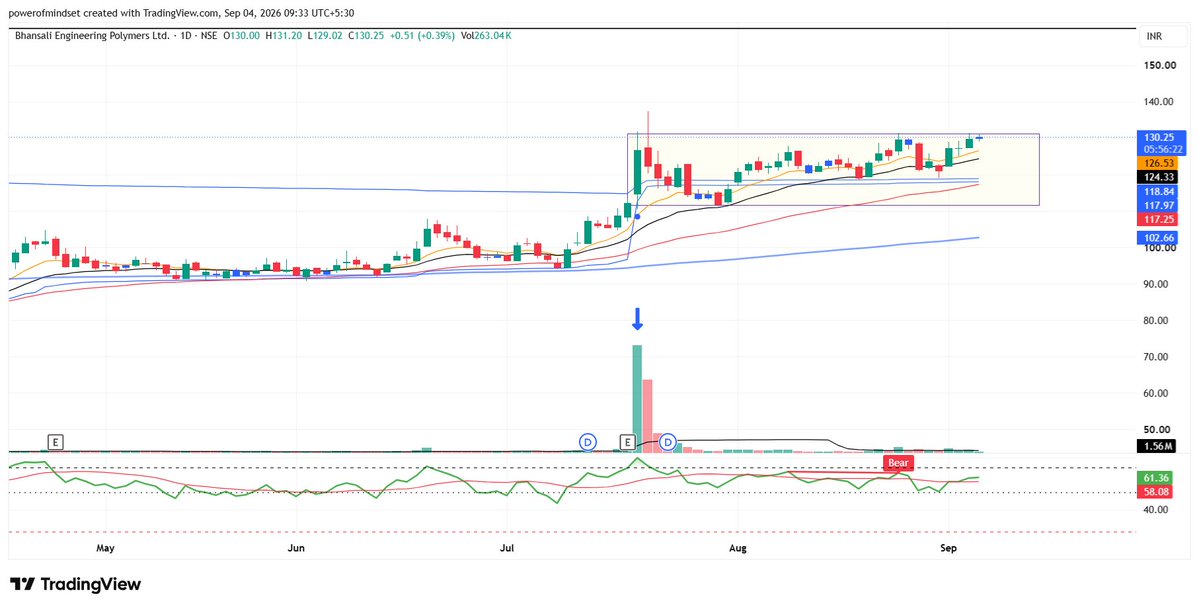Click the green 61.36 RSI value label

(1155, 477)
